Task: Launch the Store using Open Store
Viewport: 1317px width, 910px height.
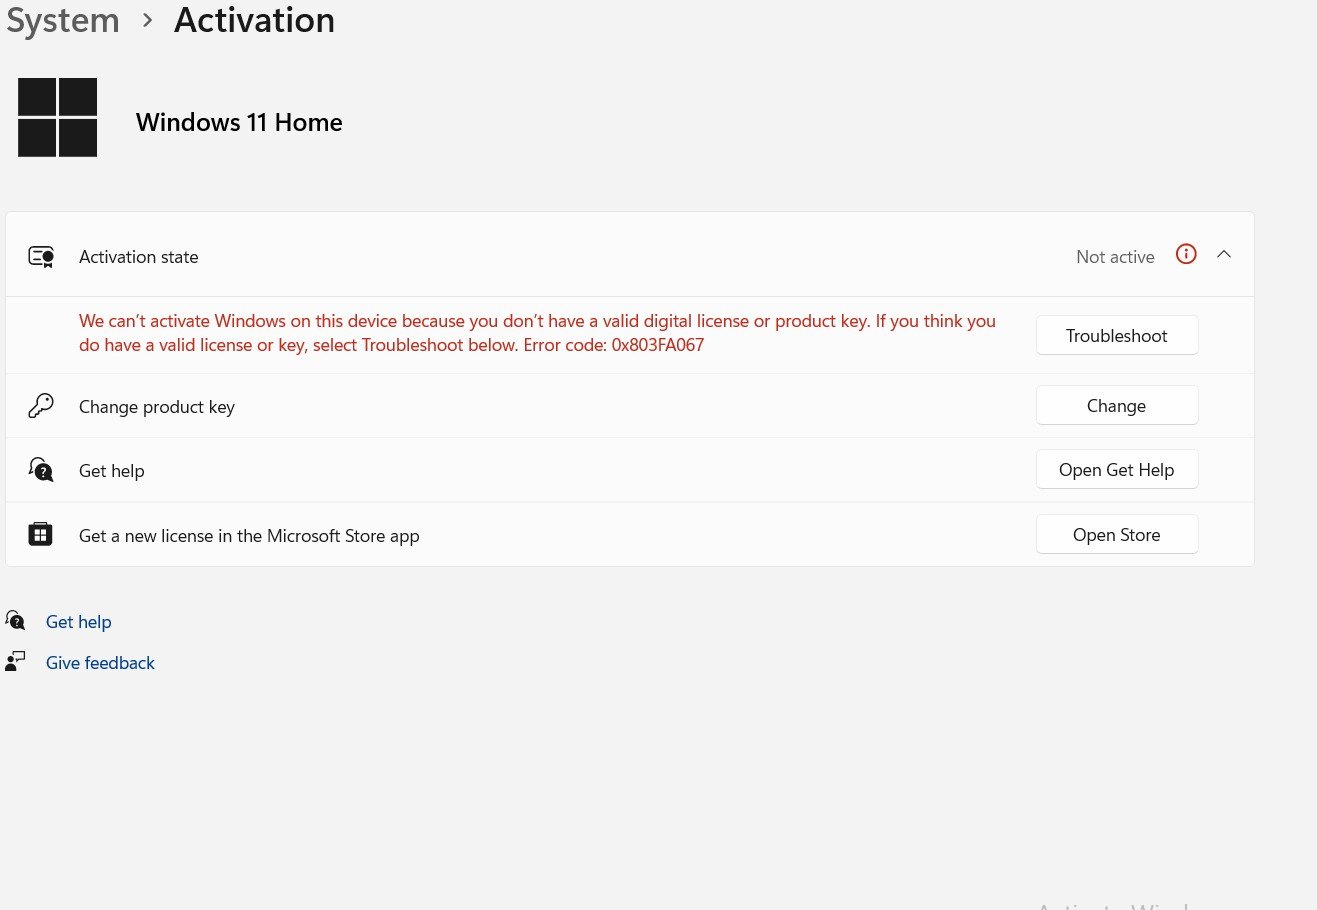Action: click(x=1116, y=534)
